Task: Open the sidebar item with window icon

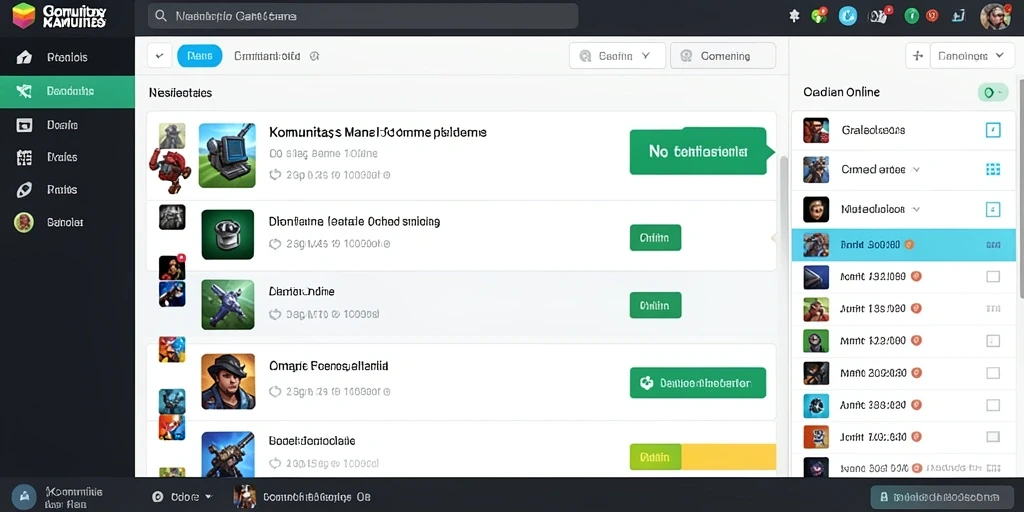Action: point(67,125)
